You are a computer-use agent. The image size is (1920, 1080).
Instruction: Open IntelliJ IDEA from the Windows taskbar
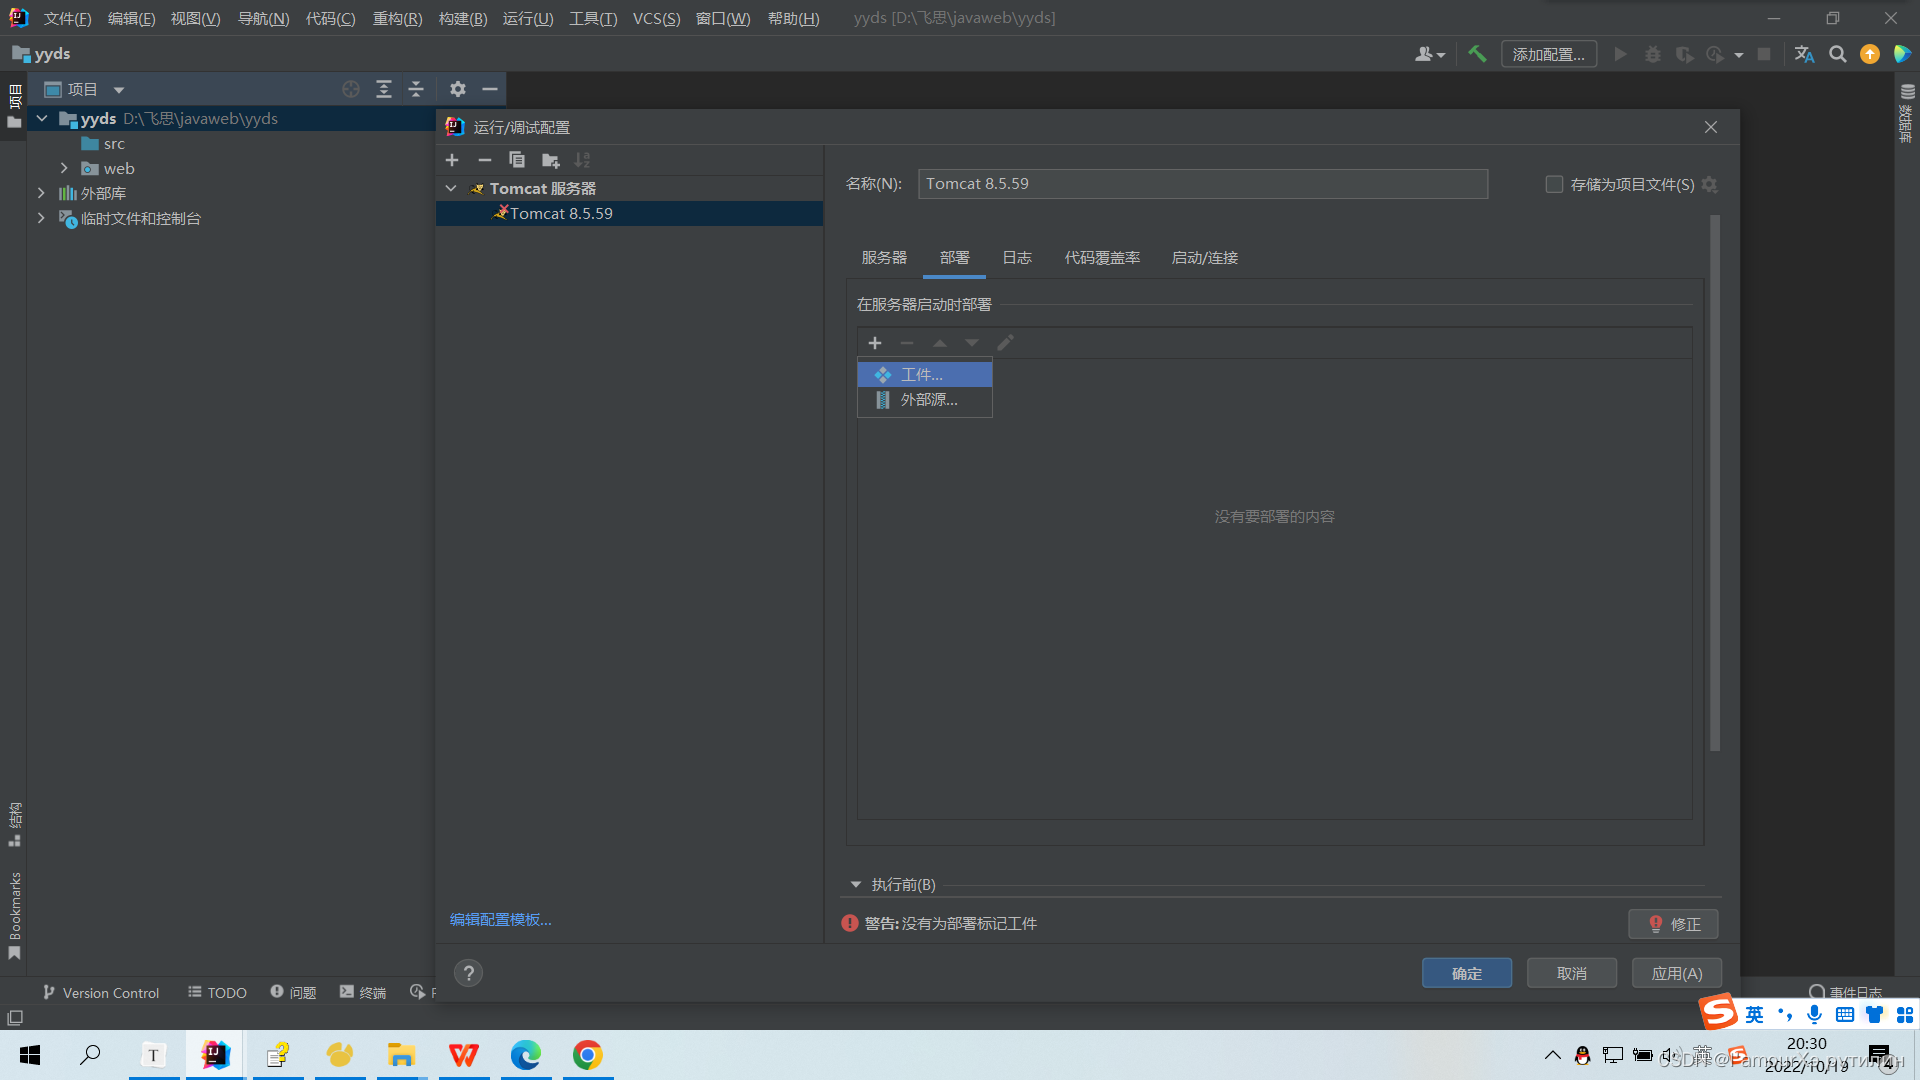[x=215, y=1055]
